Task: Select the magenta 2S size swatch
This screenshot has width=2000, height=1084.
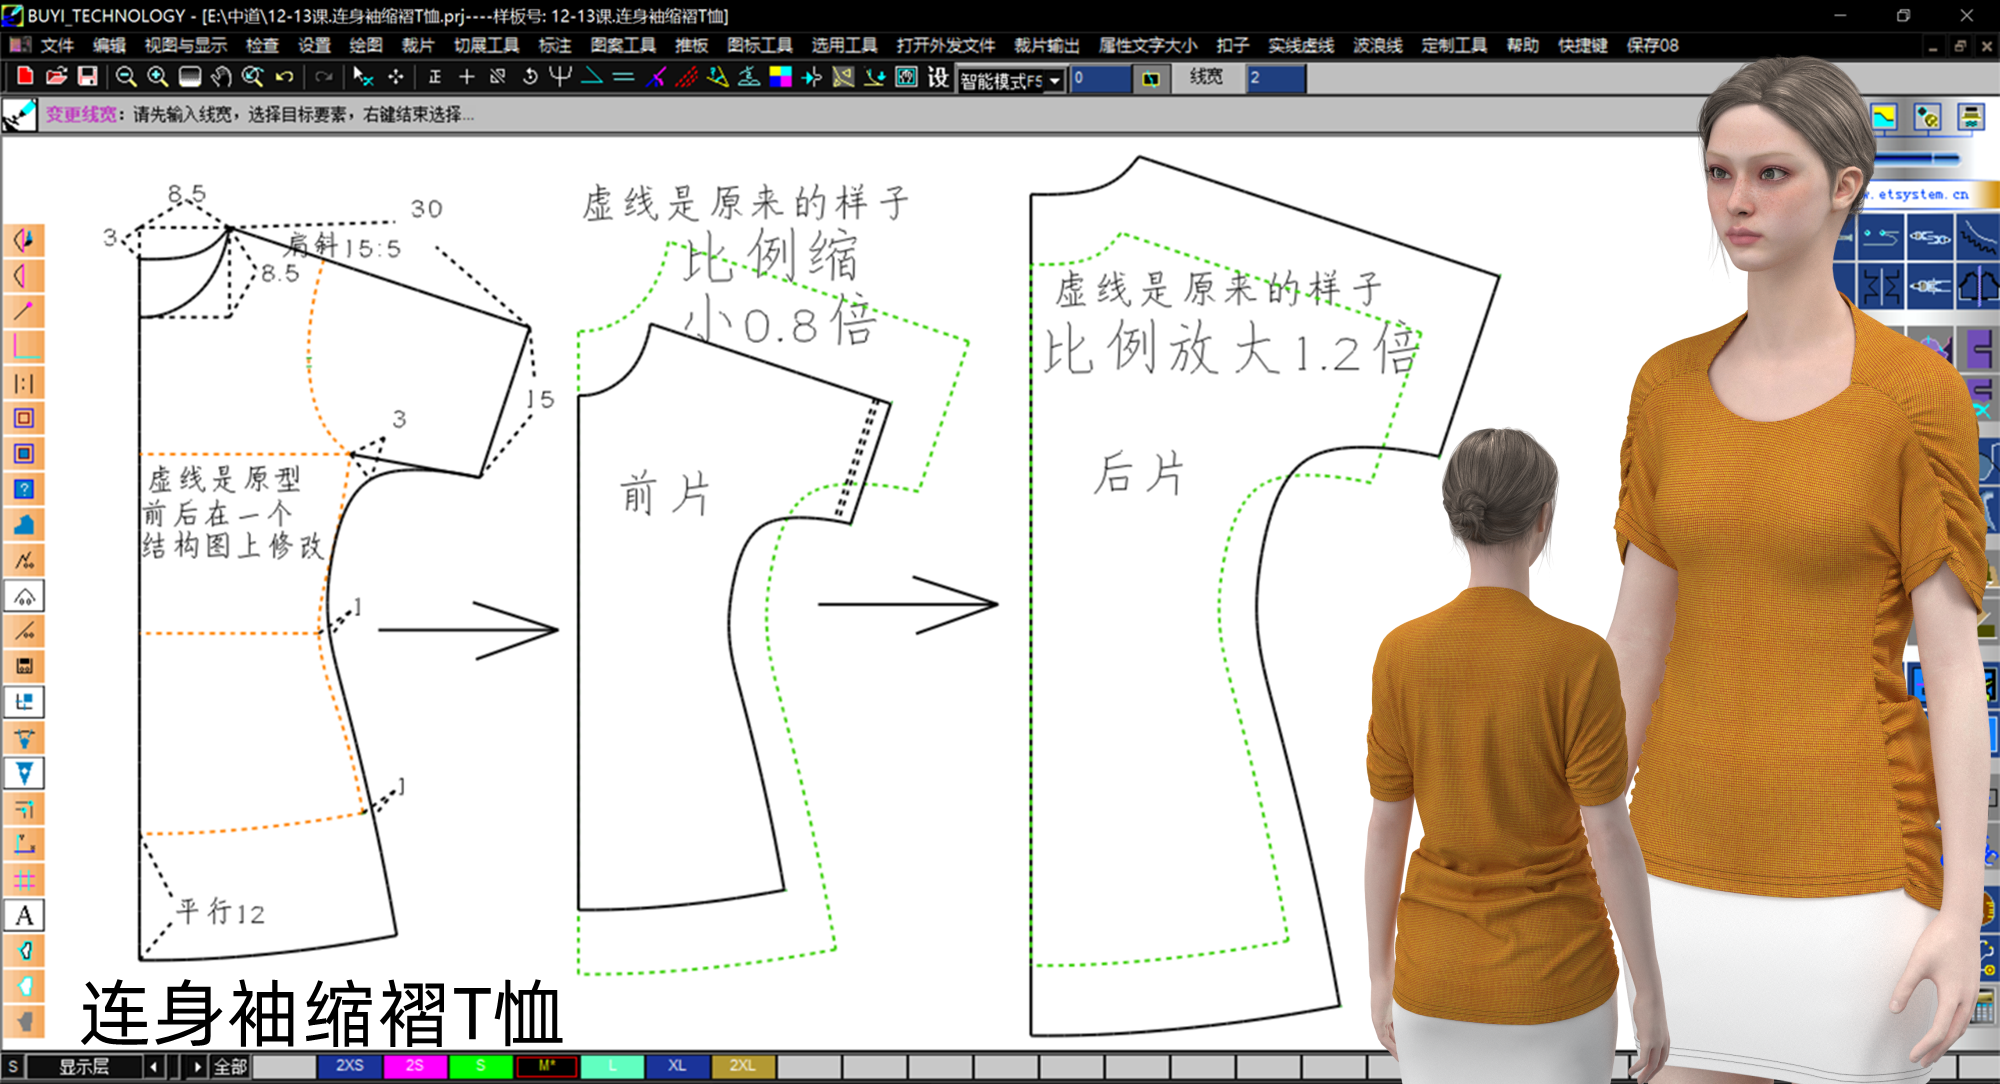Action: coord(415,1066)
